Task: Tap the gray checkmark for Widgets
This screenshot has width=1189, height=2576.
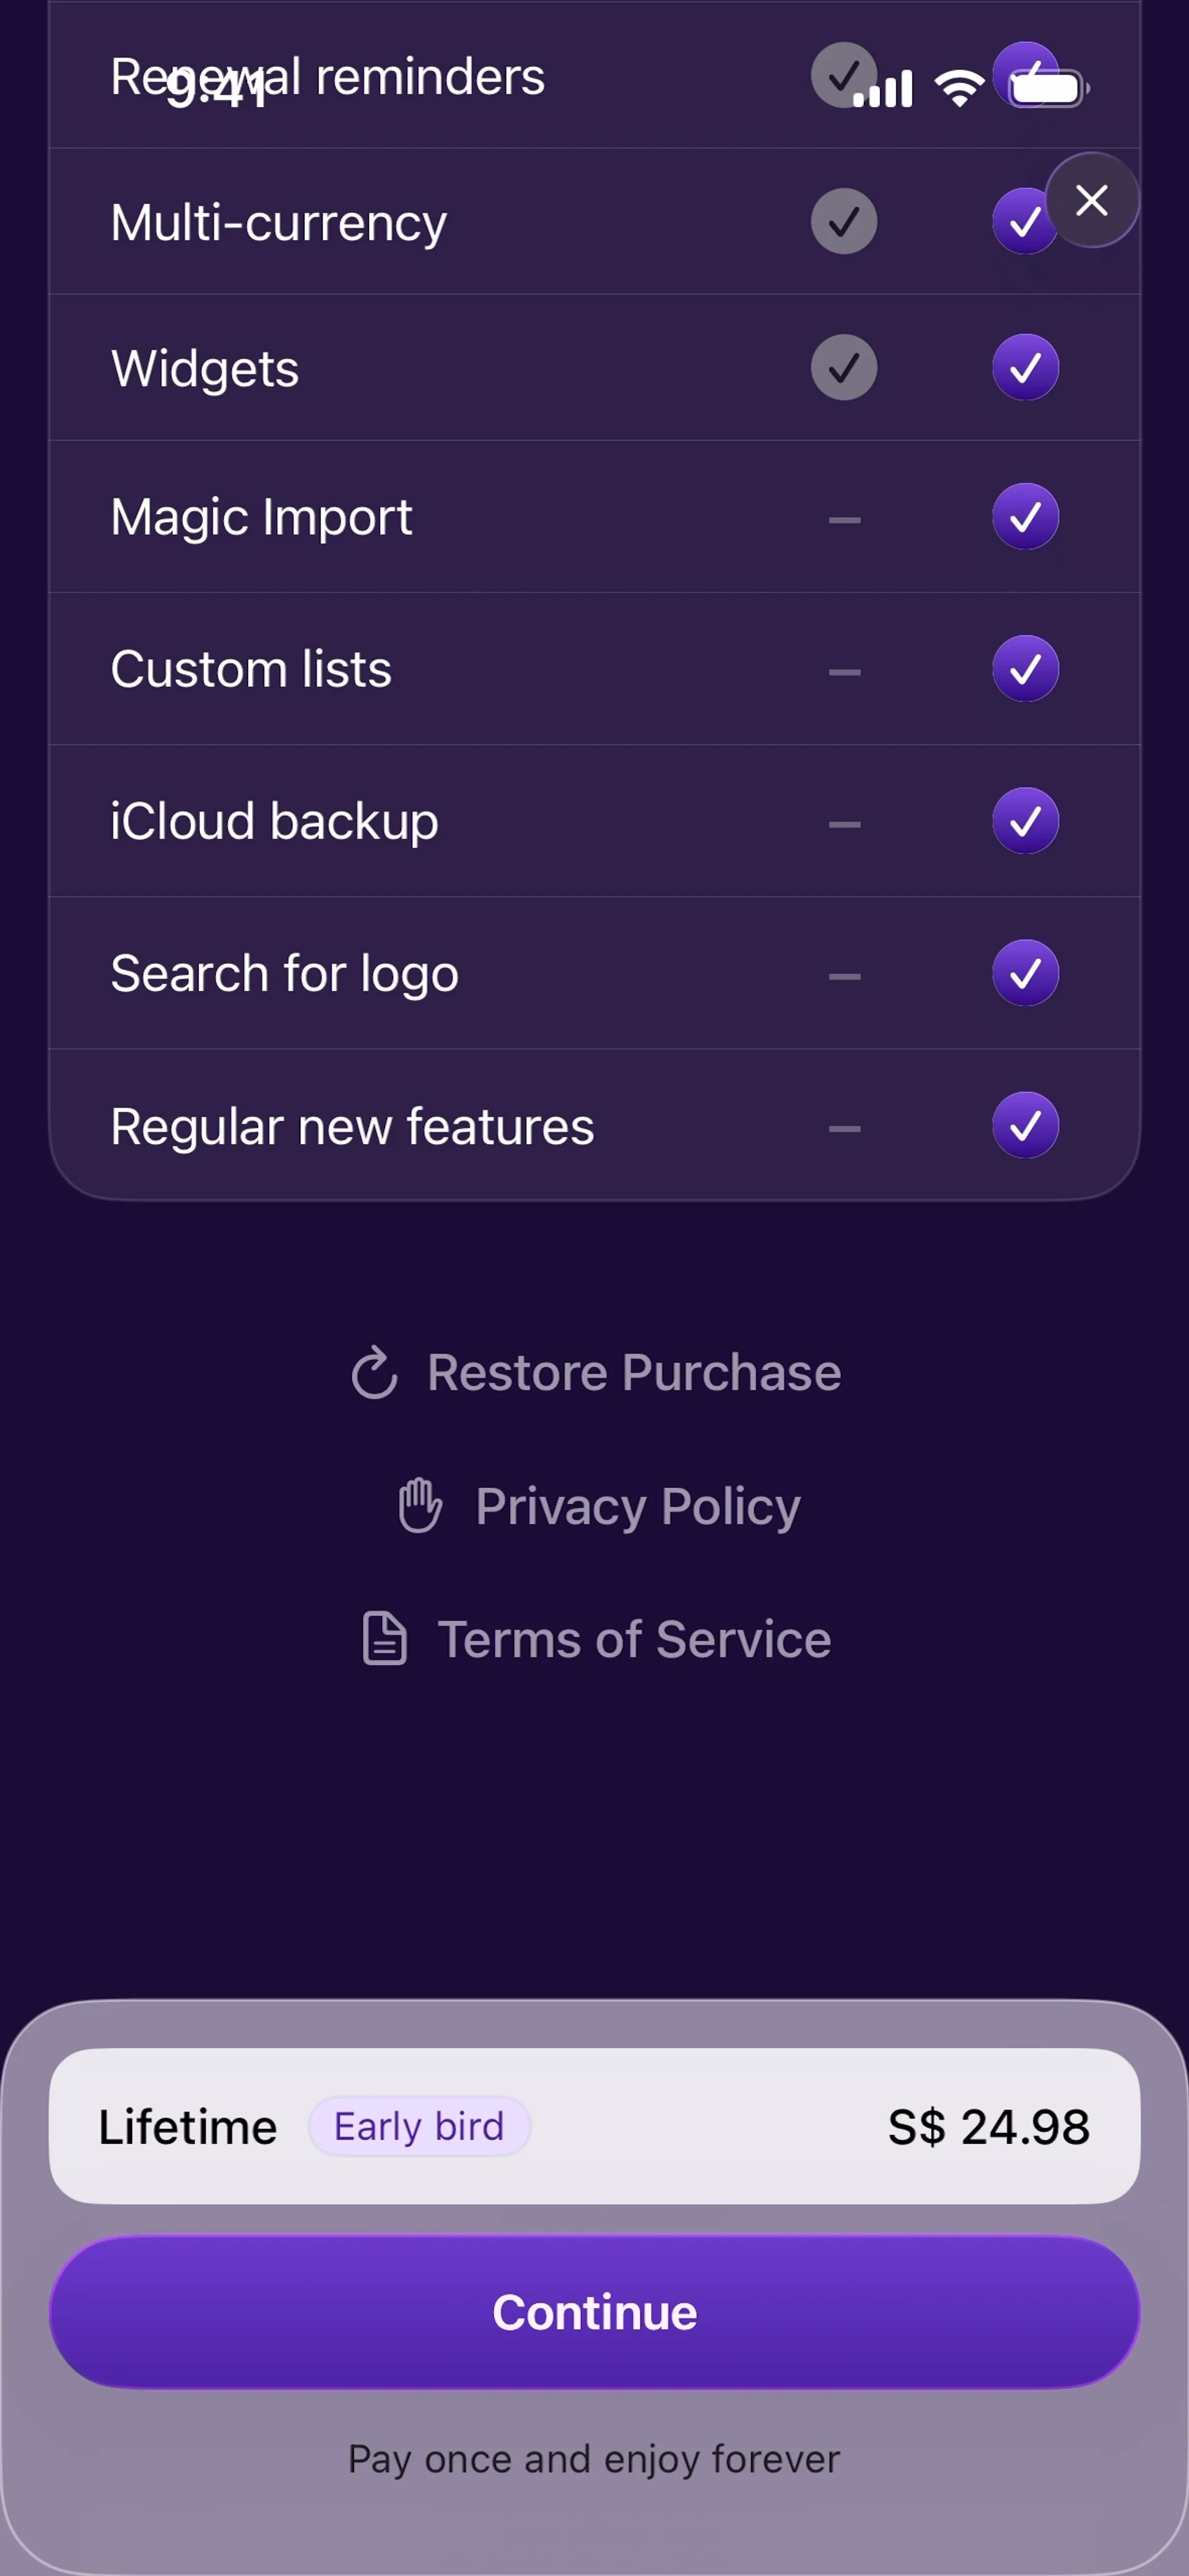Action: point(844,367)
